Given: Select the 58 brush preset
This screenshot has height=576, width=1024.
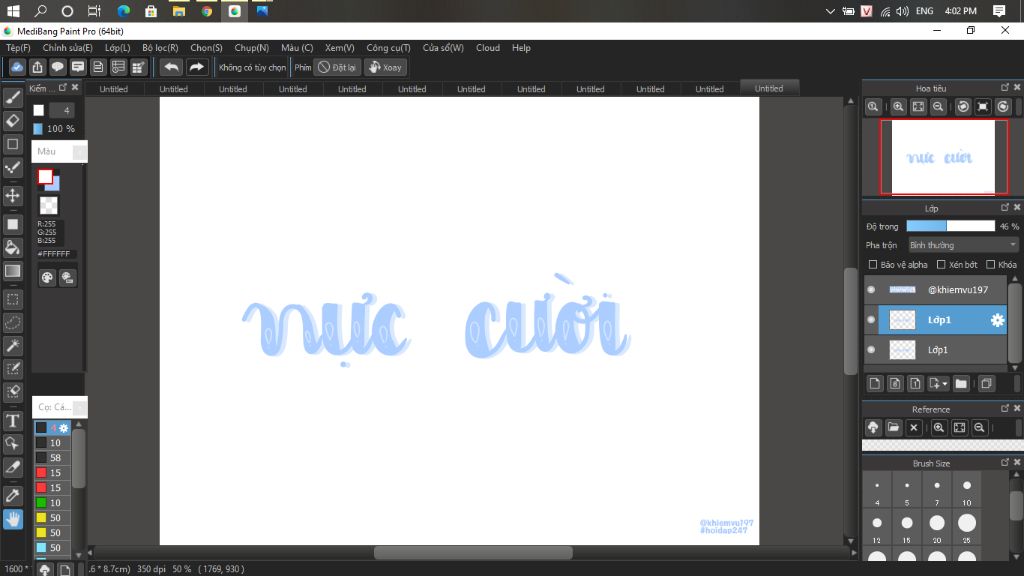Looking at the screenshot, I should click(52, 458).
